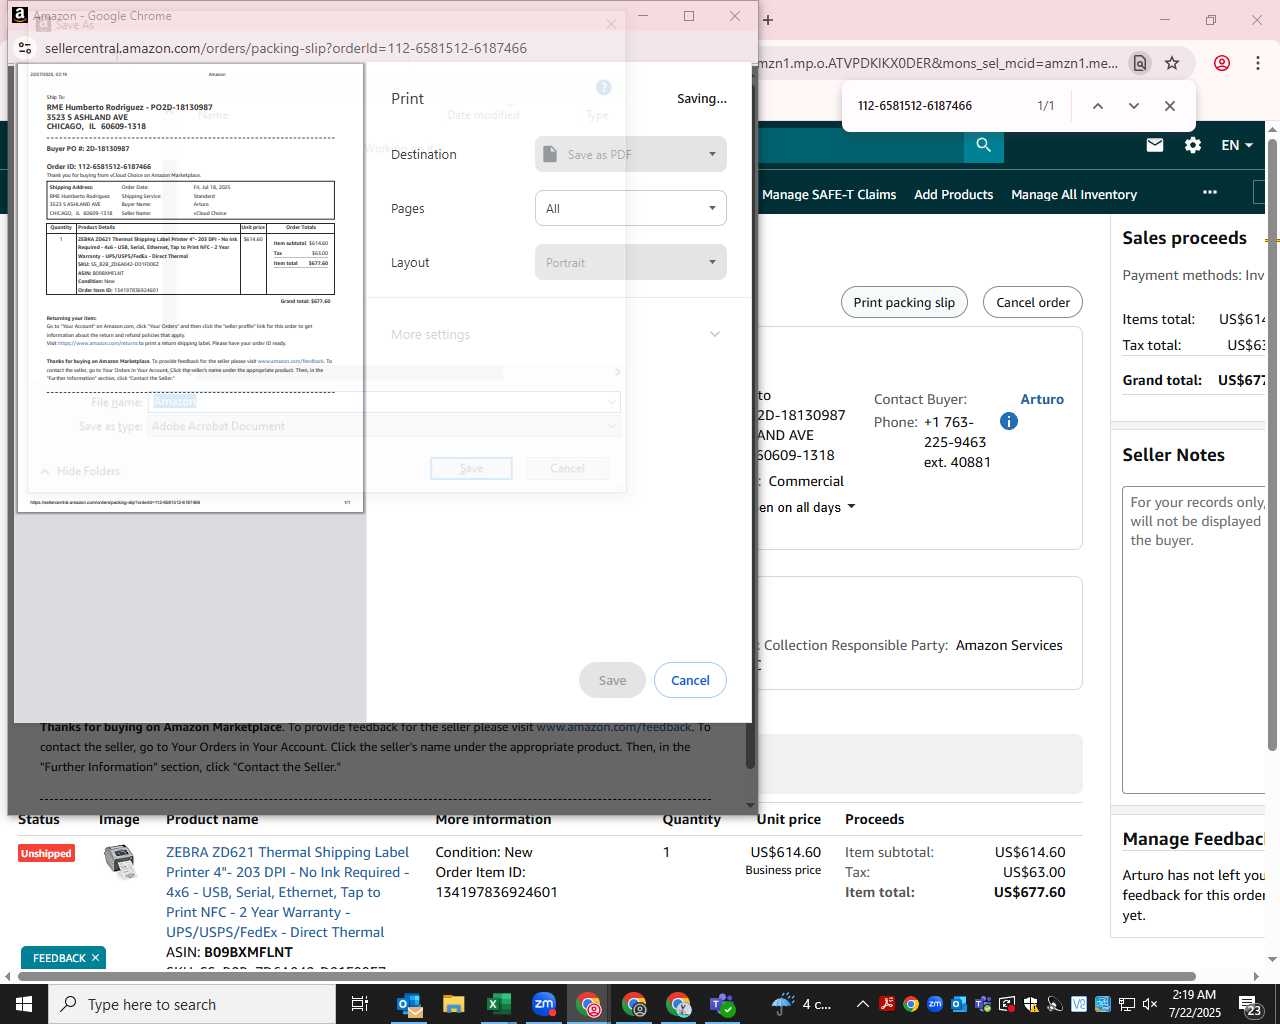
Task: Click the muted volume icon in tray
Action: [1150, 1004]
